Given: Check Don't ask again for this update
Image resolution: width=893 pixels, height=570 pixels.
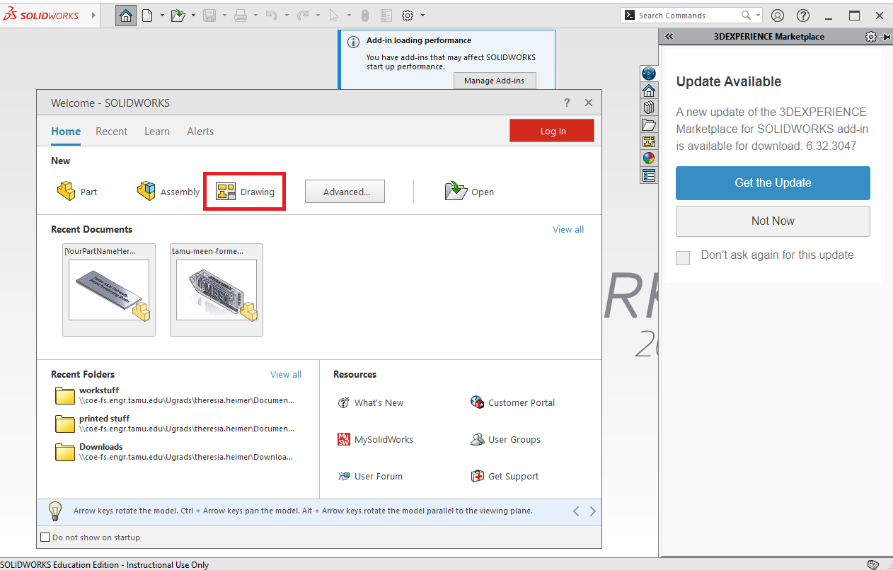Looking at the screenshot, I should [683, 257].
